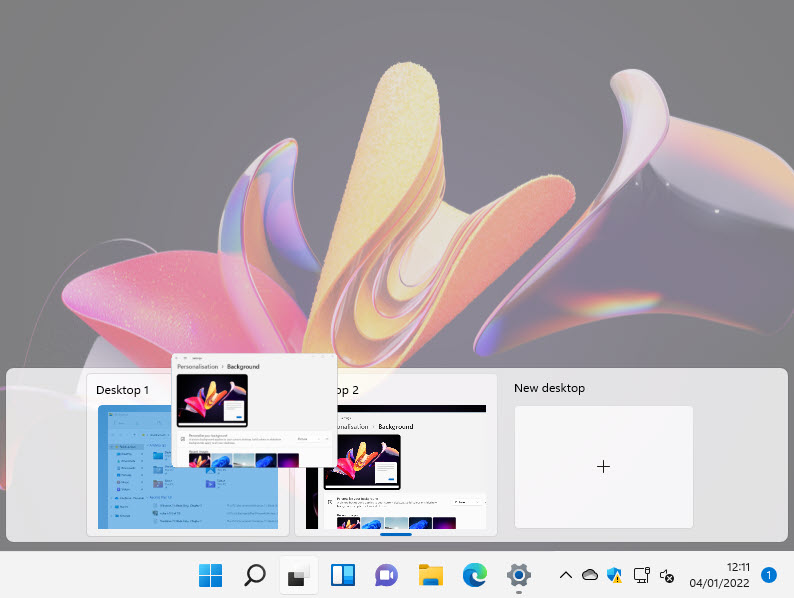Viewport: 794px width, 598px height.
Task: Launch Microsoft Edge browser
Action: click(x=474, y=575)
